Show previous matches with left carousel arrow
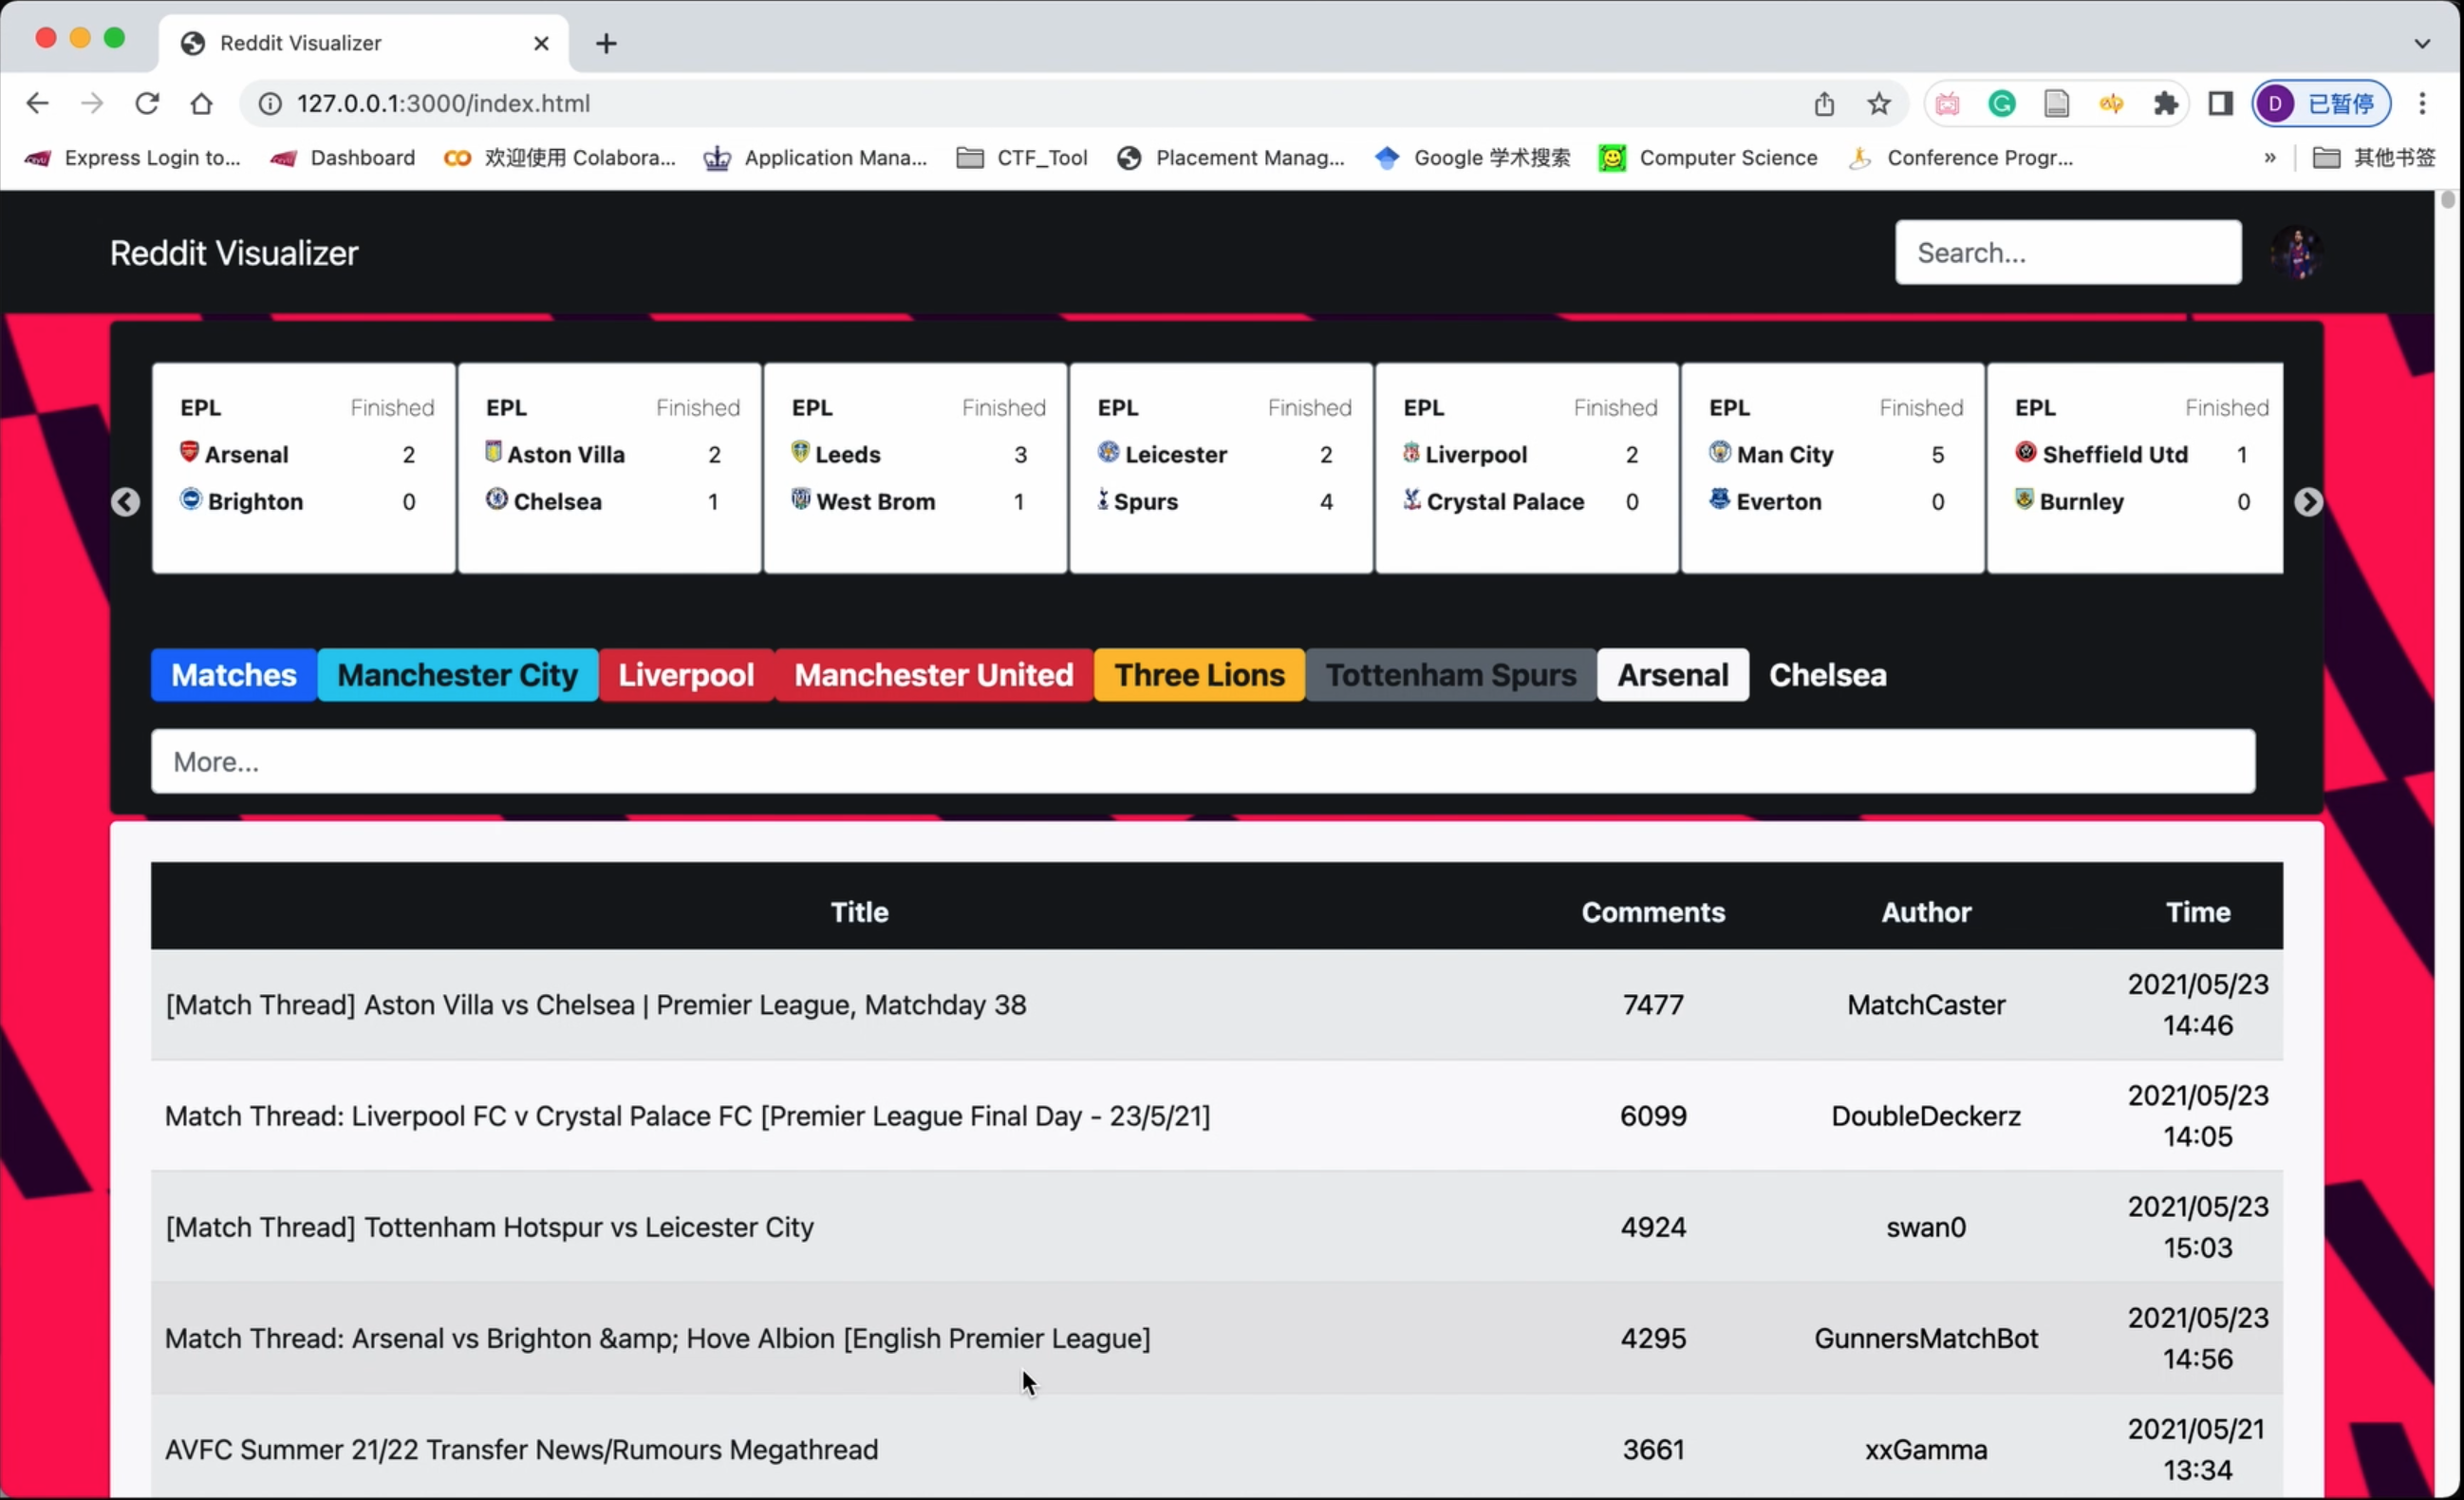 125,501
